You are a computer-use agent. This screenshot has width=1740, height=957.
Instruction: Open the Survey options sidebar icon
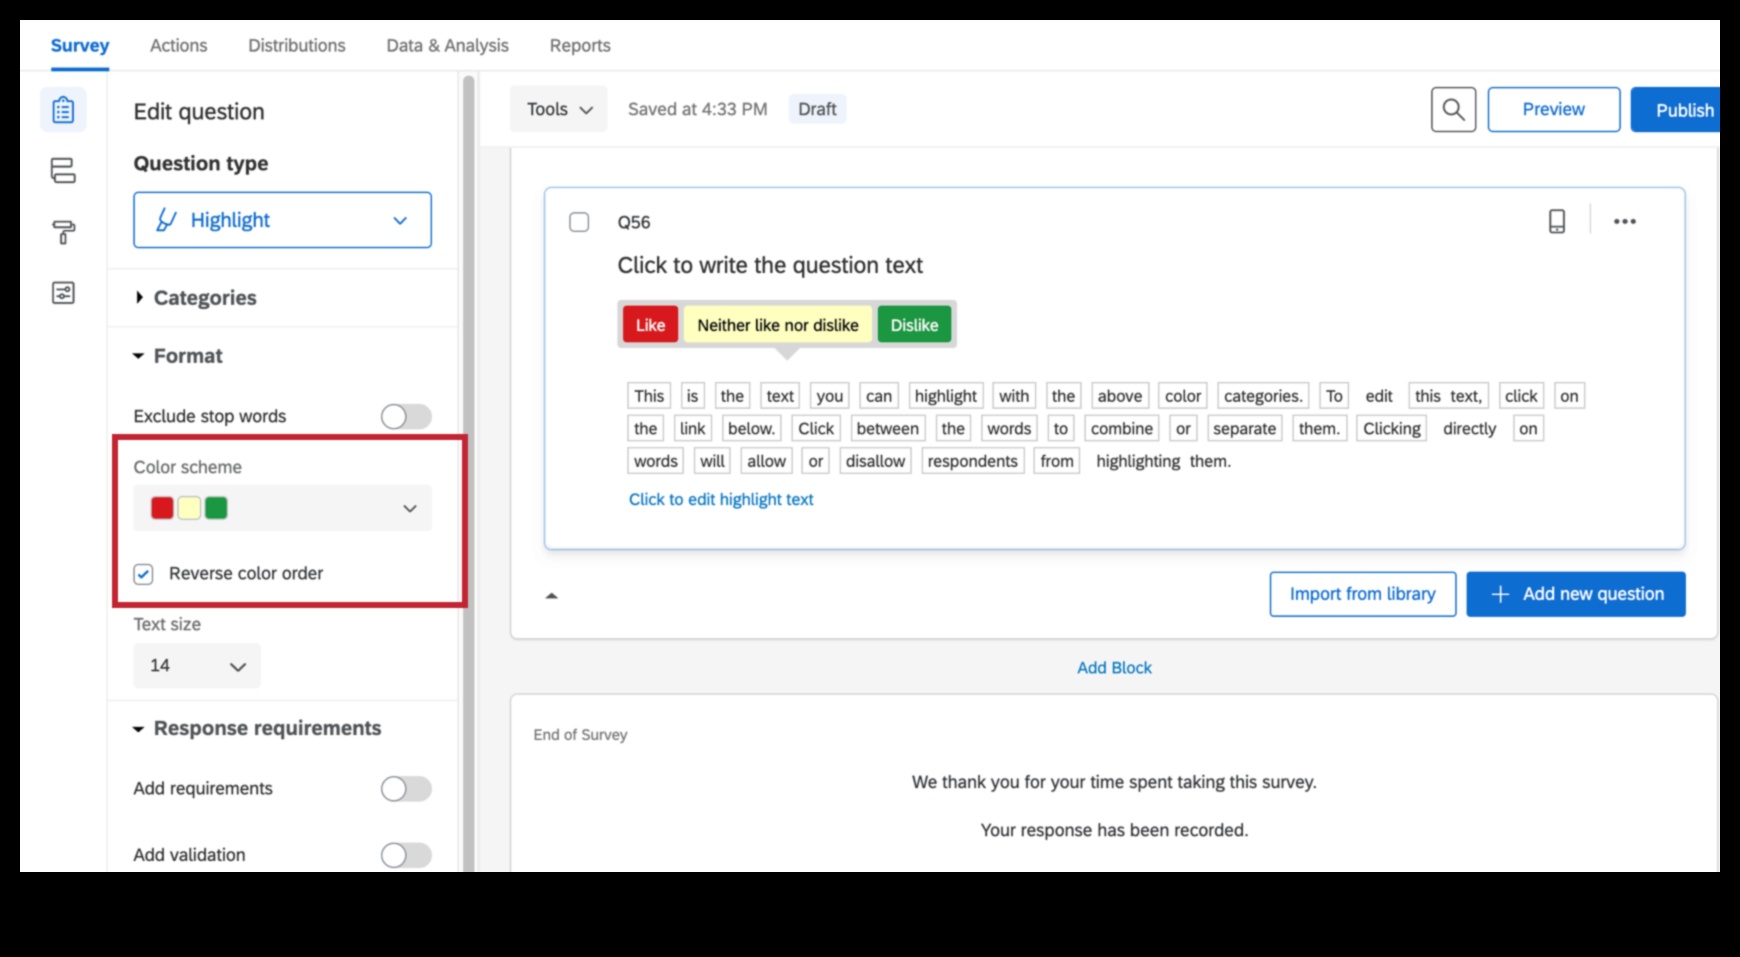click(63, 293)
